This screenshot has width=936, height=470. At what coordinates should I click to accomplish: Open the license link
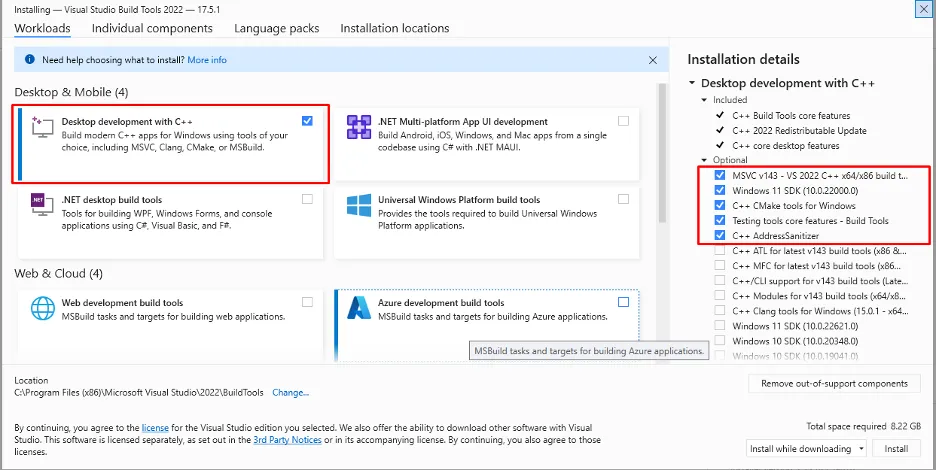pyautogui.click(x=155, y=428)
